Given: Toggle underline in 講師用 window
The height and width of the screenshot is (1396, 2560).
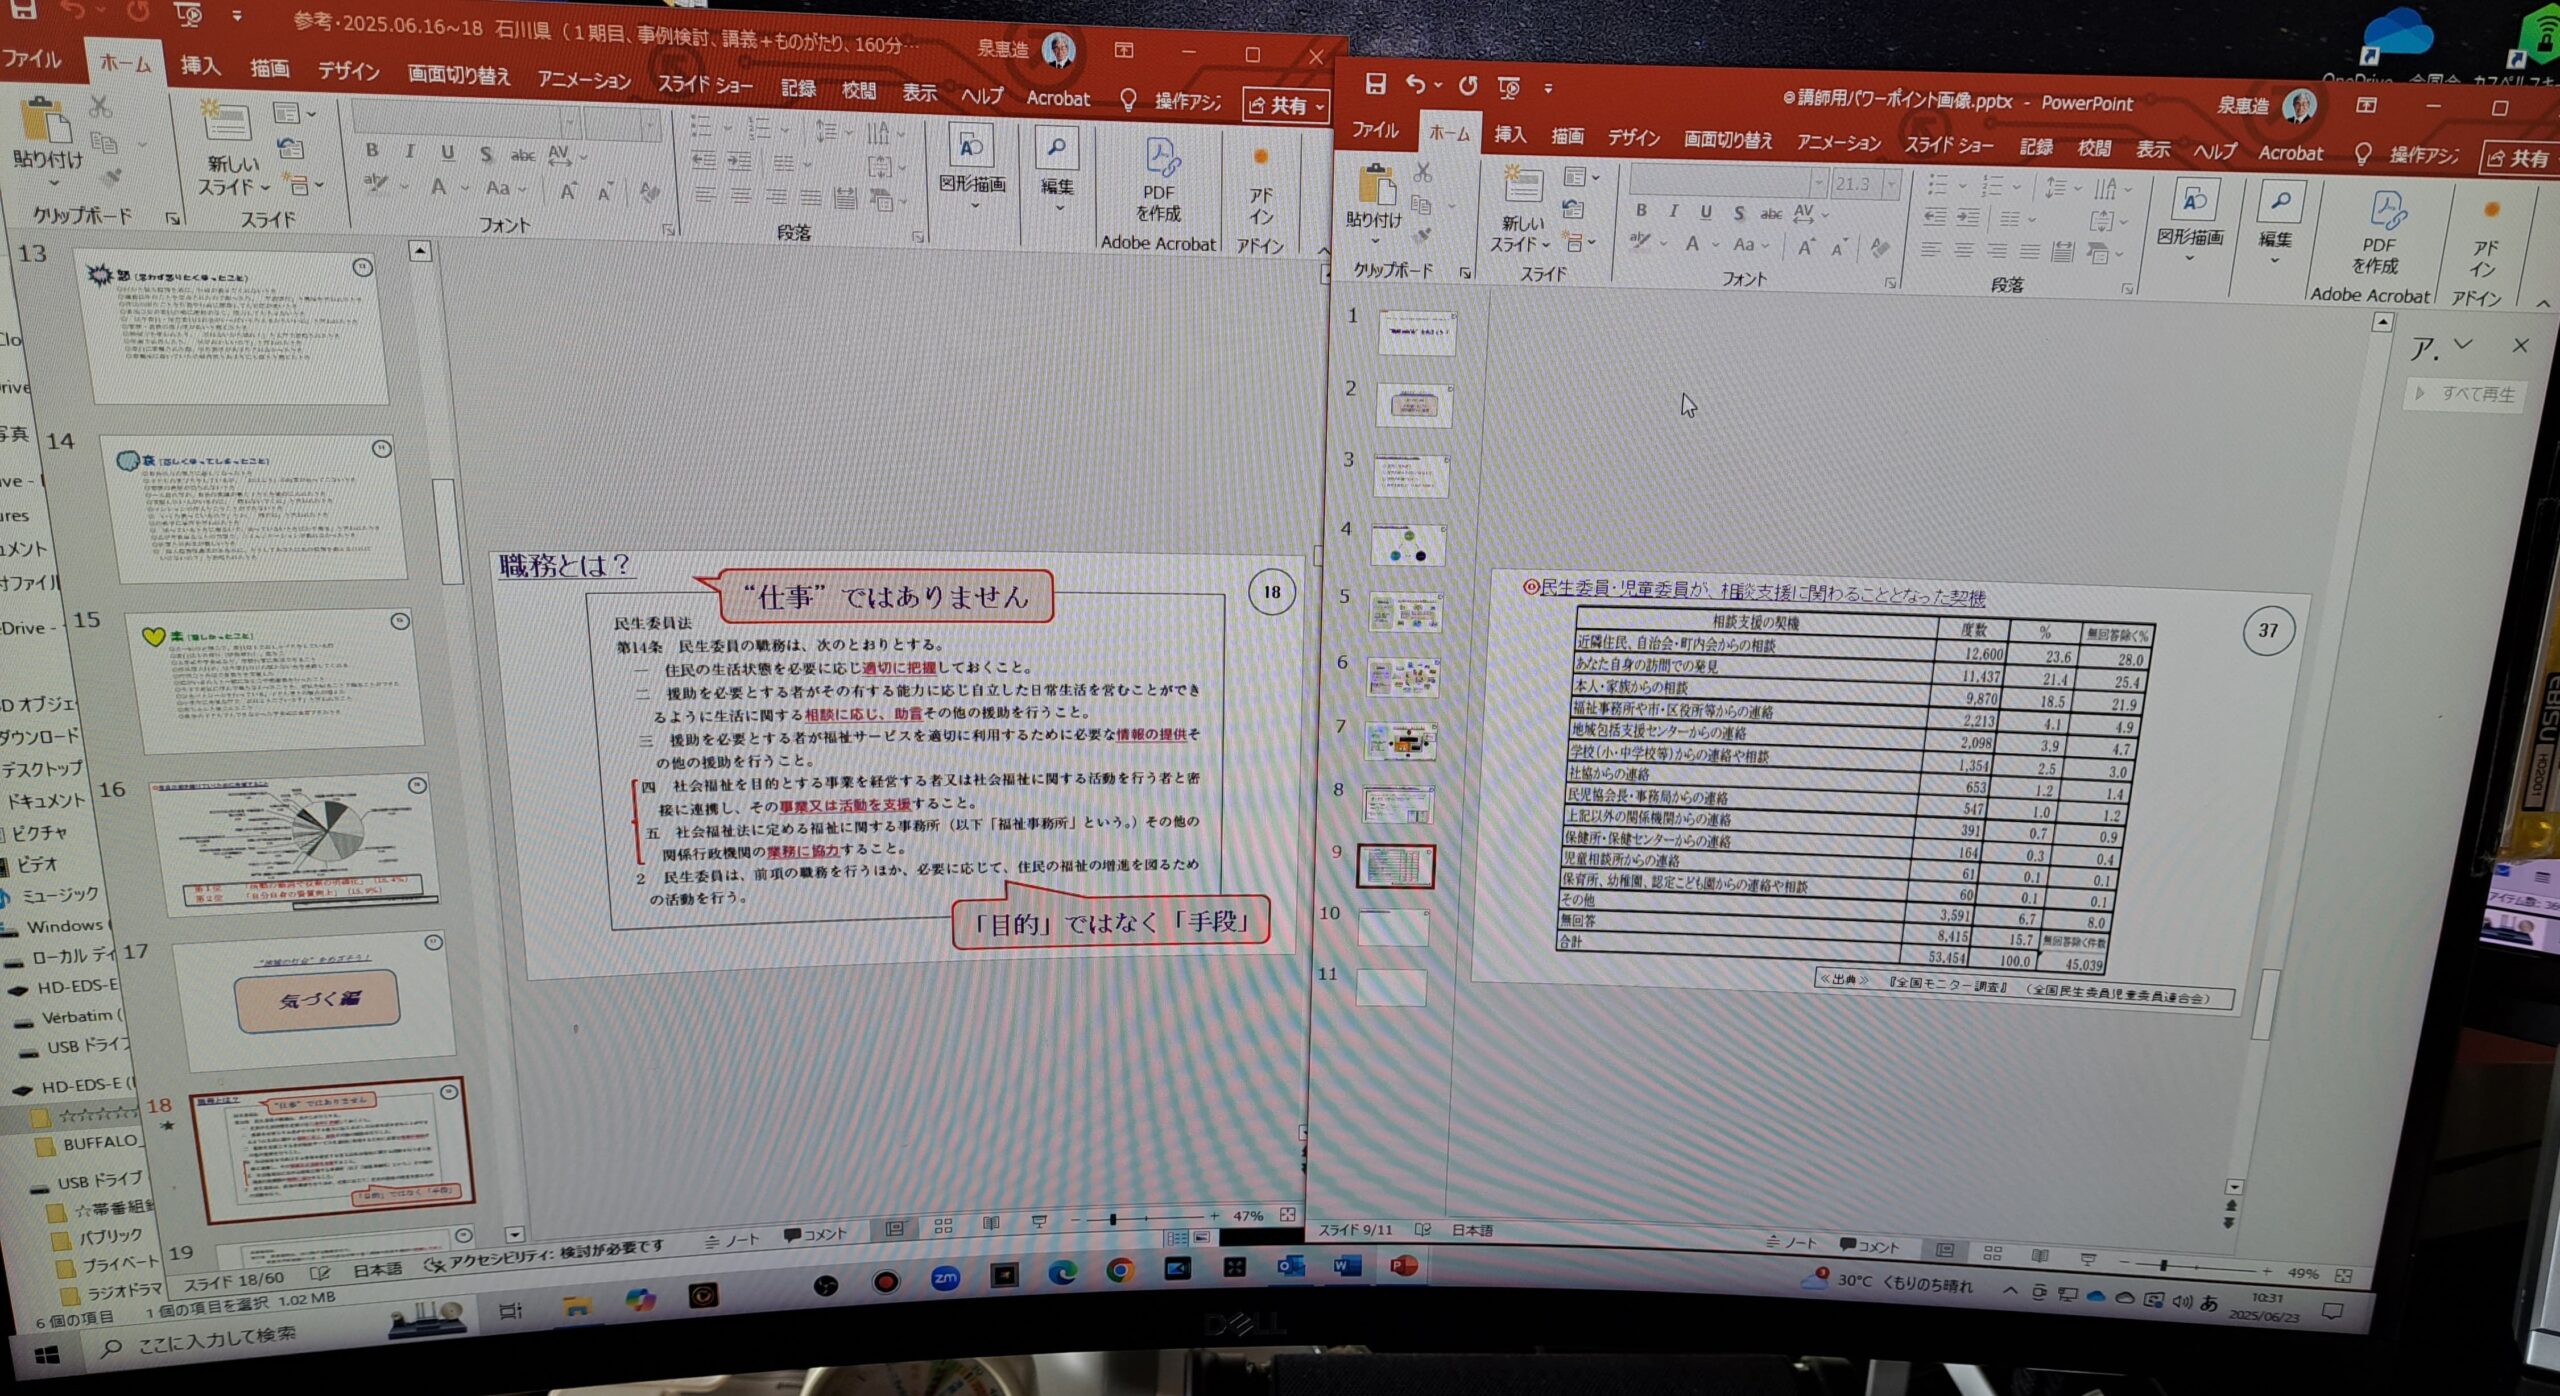Looking at the screenshot, I should click(x=1706, y=212).
